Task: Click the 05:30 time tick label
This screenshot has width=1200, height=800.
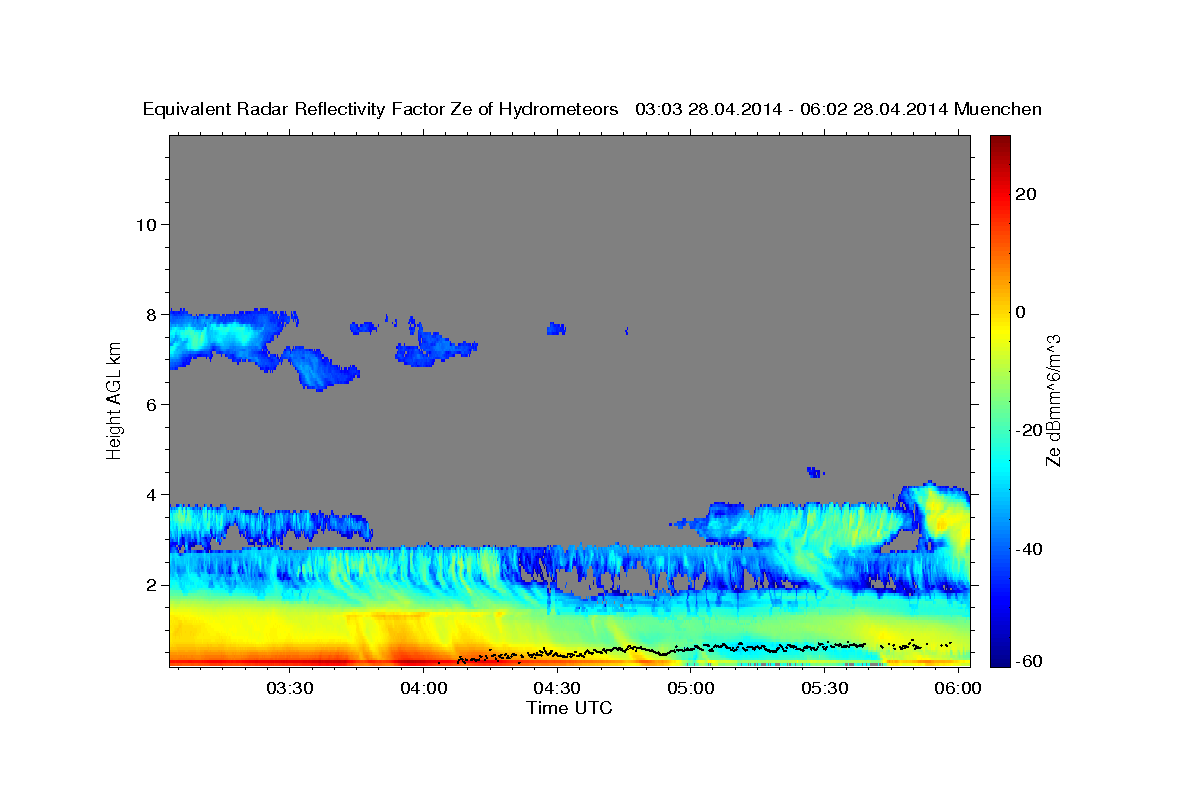Action: (x=824, y=688)
